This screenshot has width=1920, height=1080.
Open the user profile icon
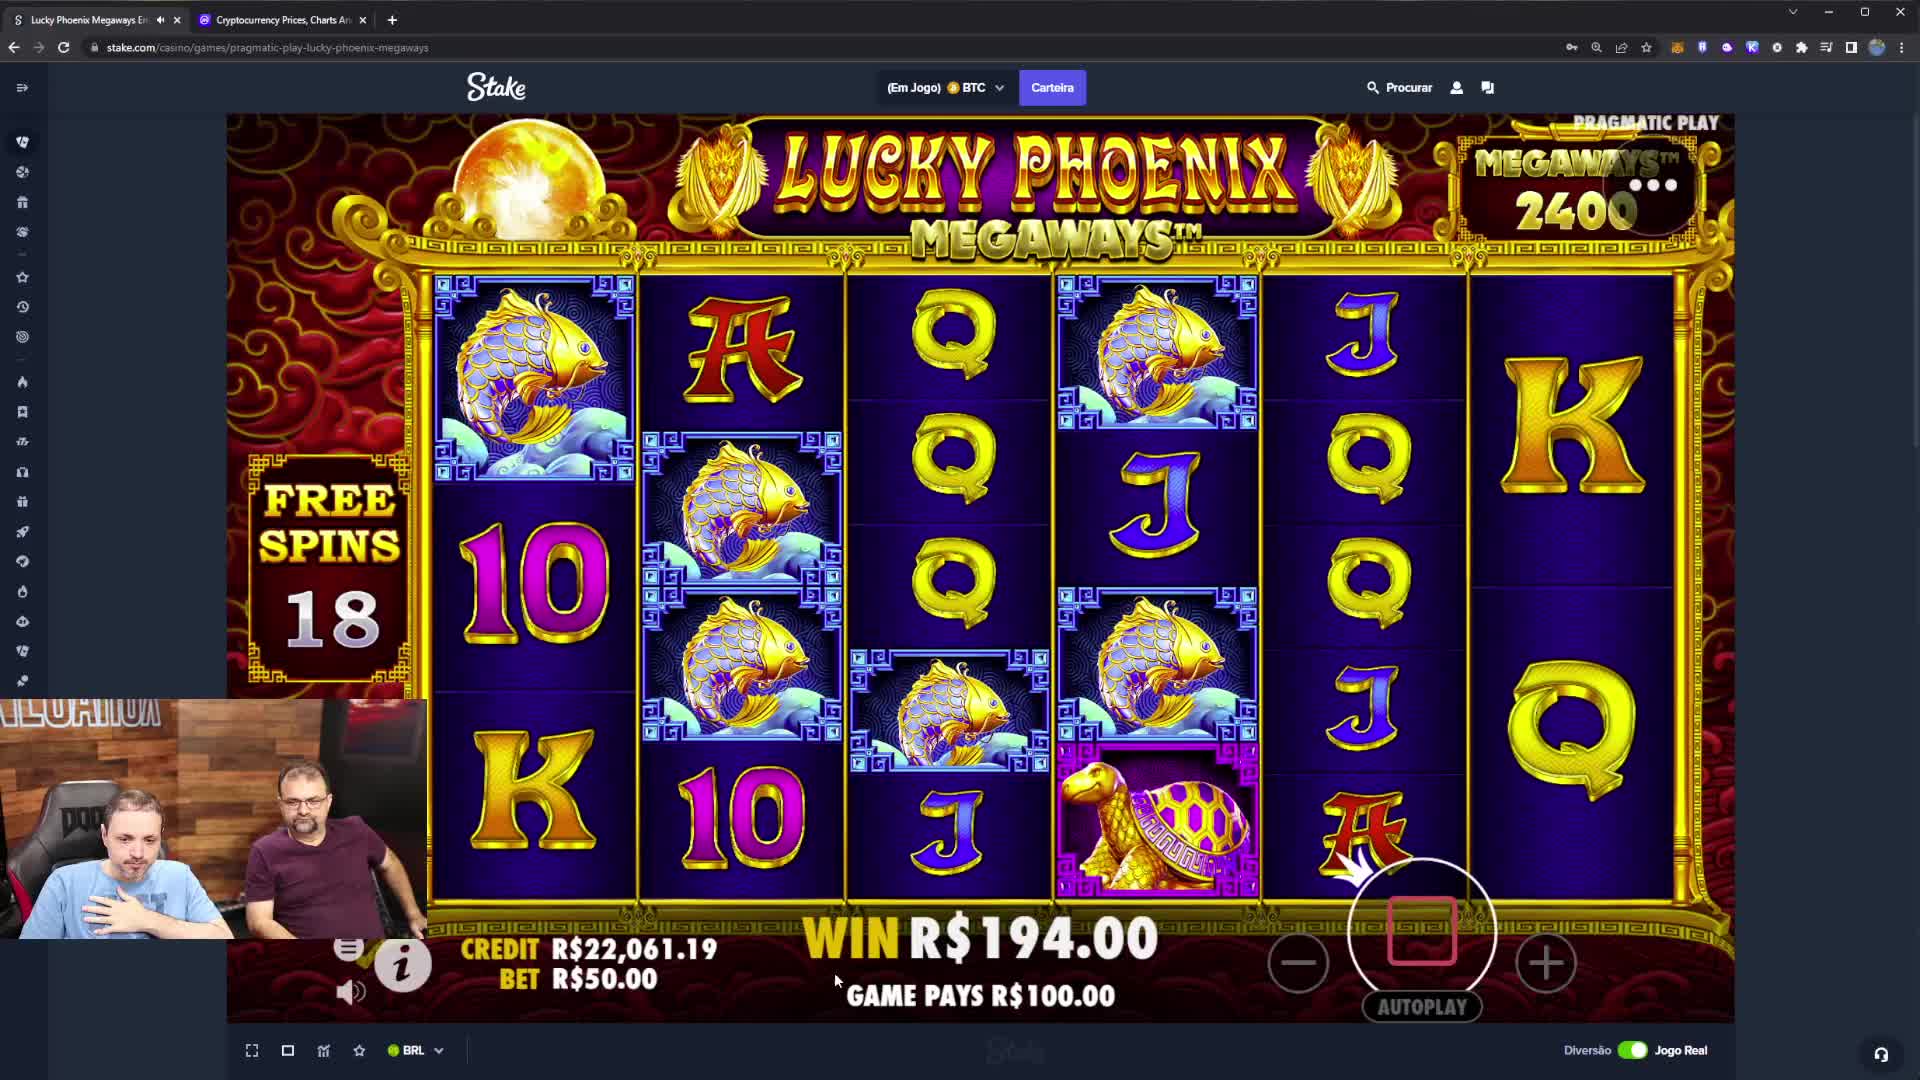pyautogui.click(x=1456, y=88)
